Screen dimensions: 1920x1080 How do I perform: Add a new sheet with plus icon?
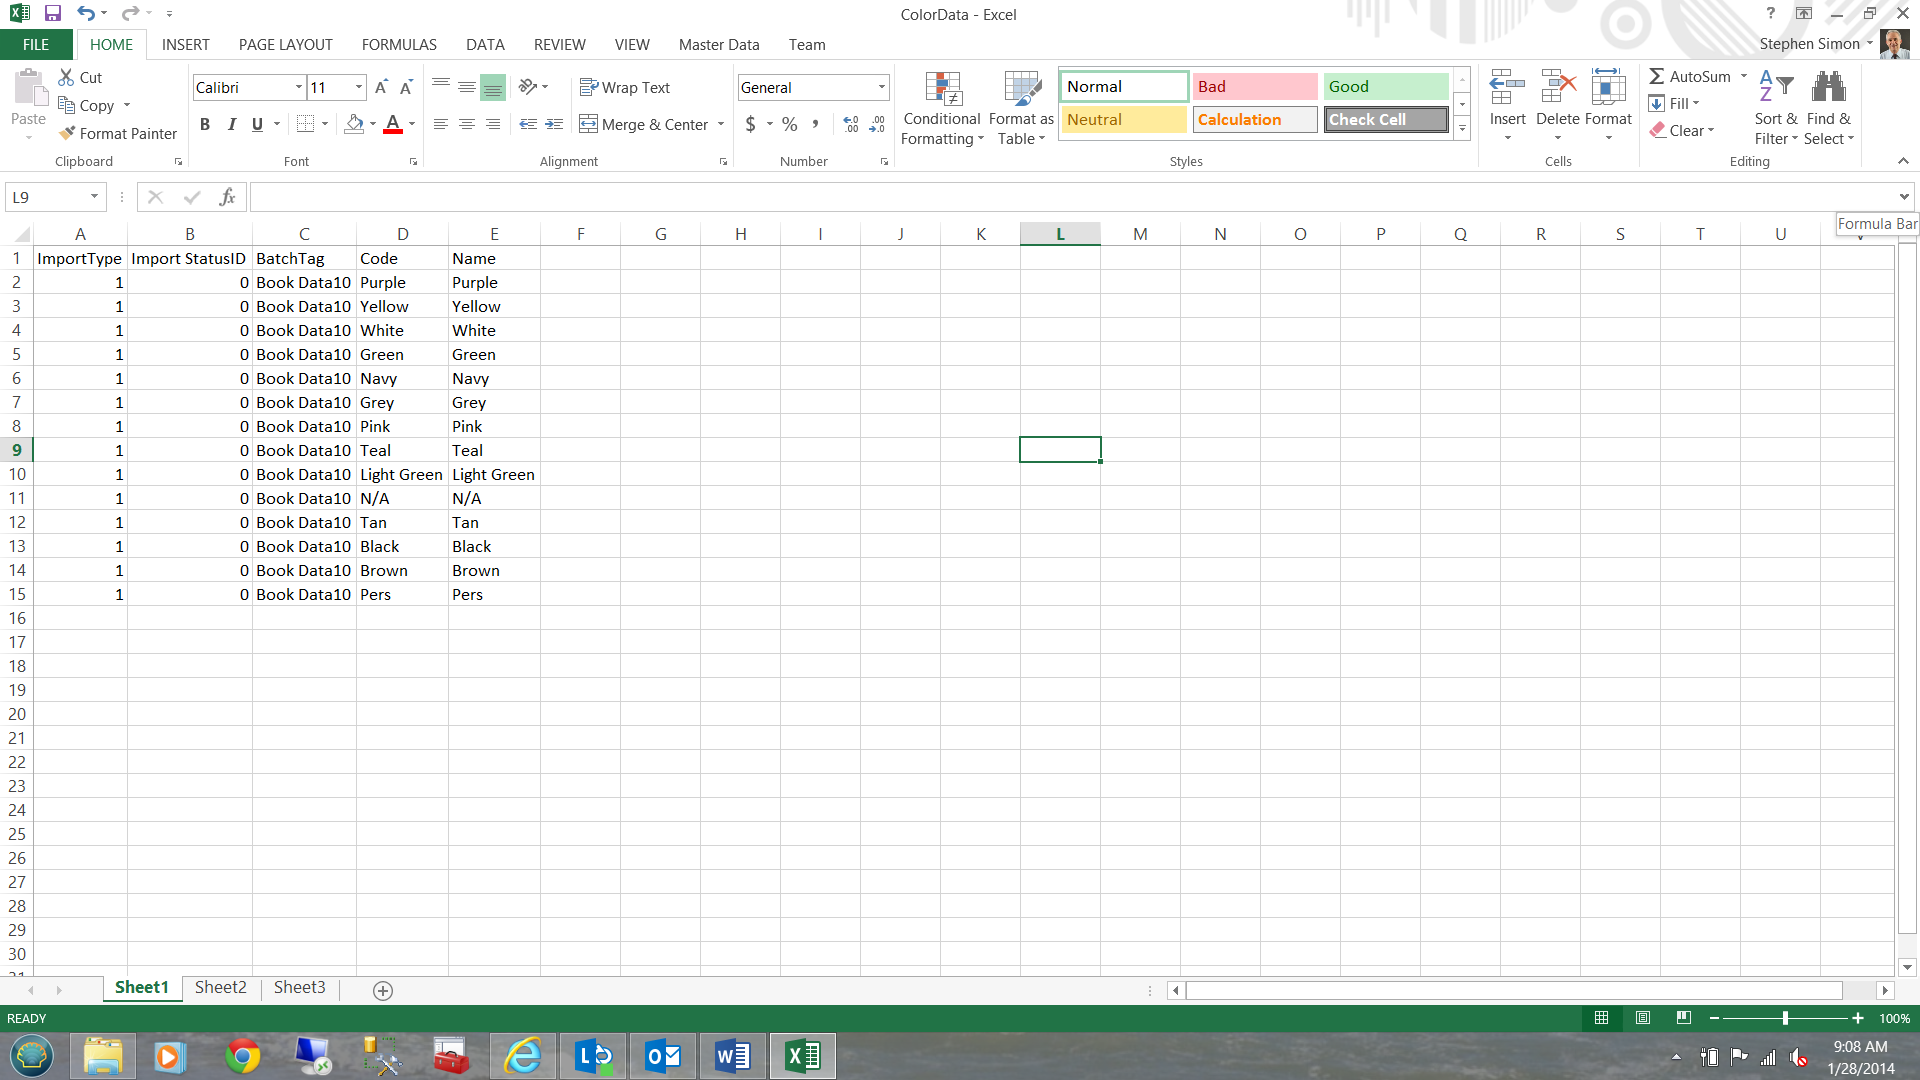click(x=382, y=990)
